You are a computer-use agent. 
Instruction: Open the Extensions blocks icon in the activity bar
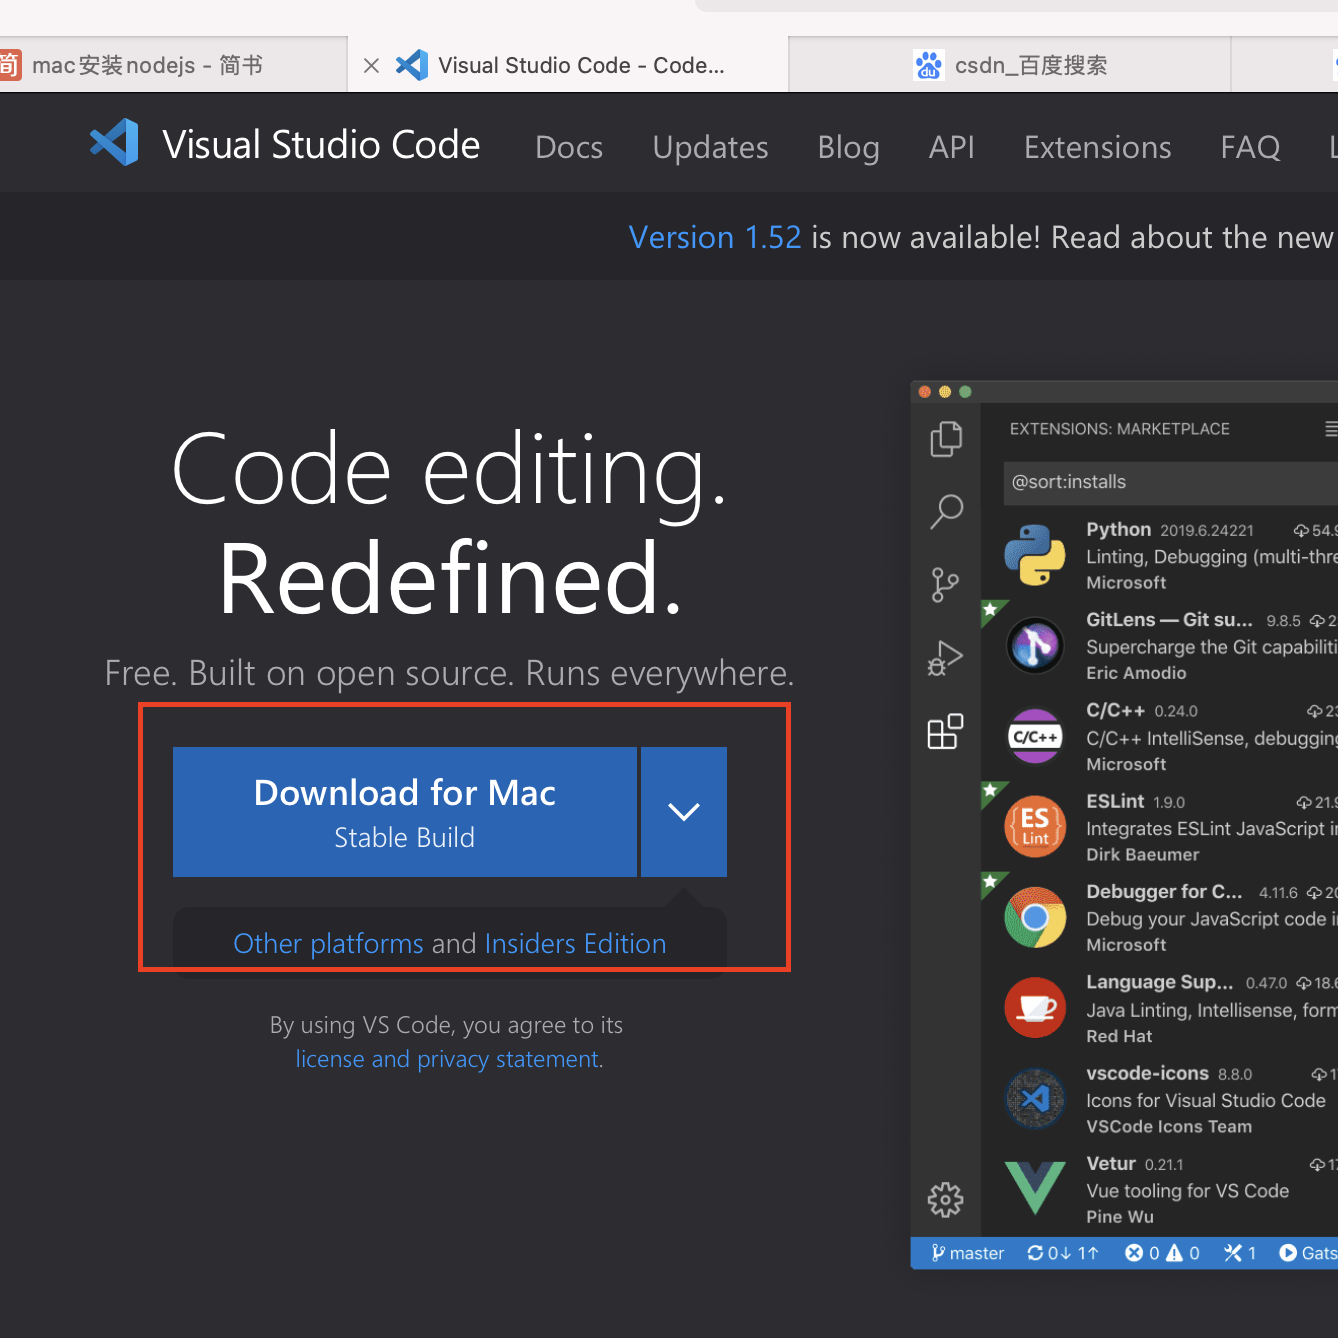(x=945, y=731)
